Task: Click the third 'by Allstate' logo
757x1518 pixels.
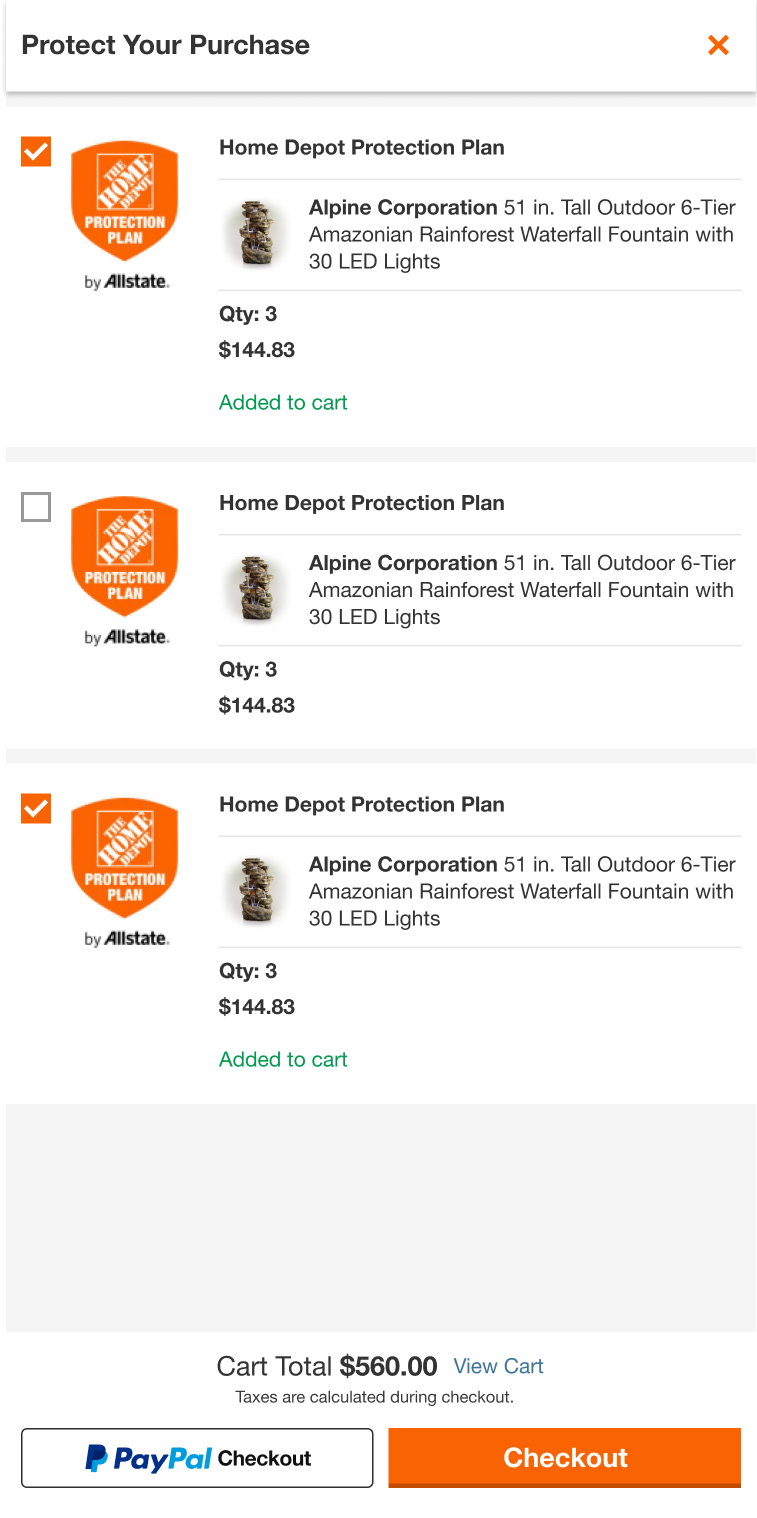Action: (127, 939)
